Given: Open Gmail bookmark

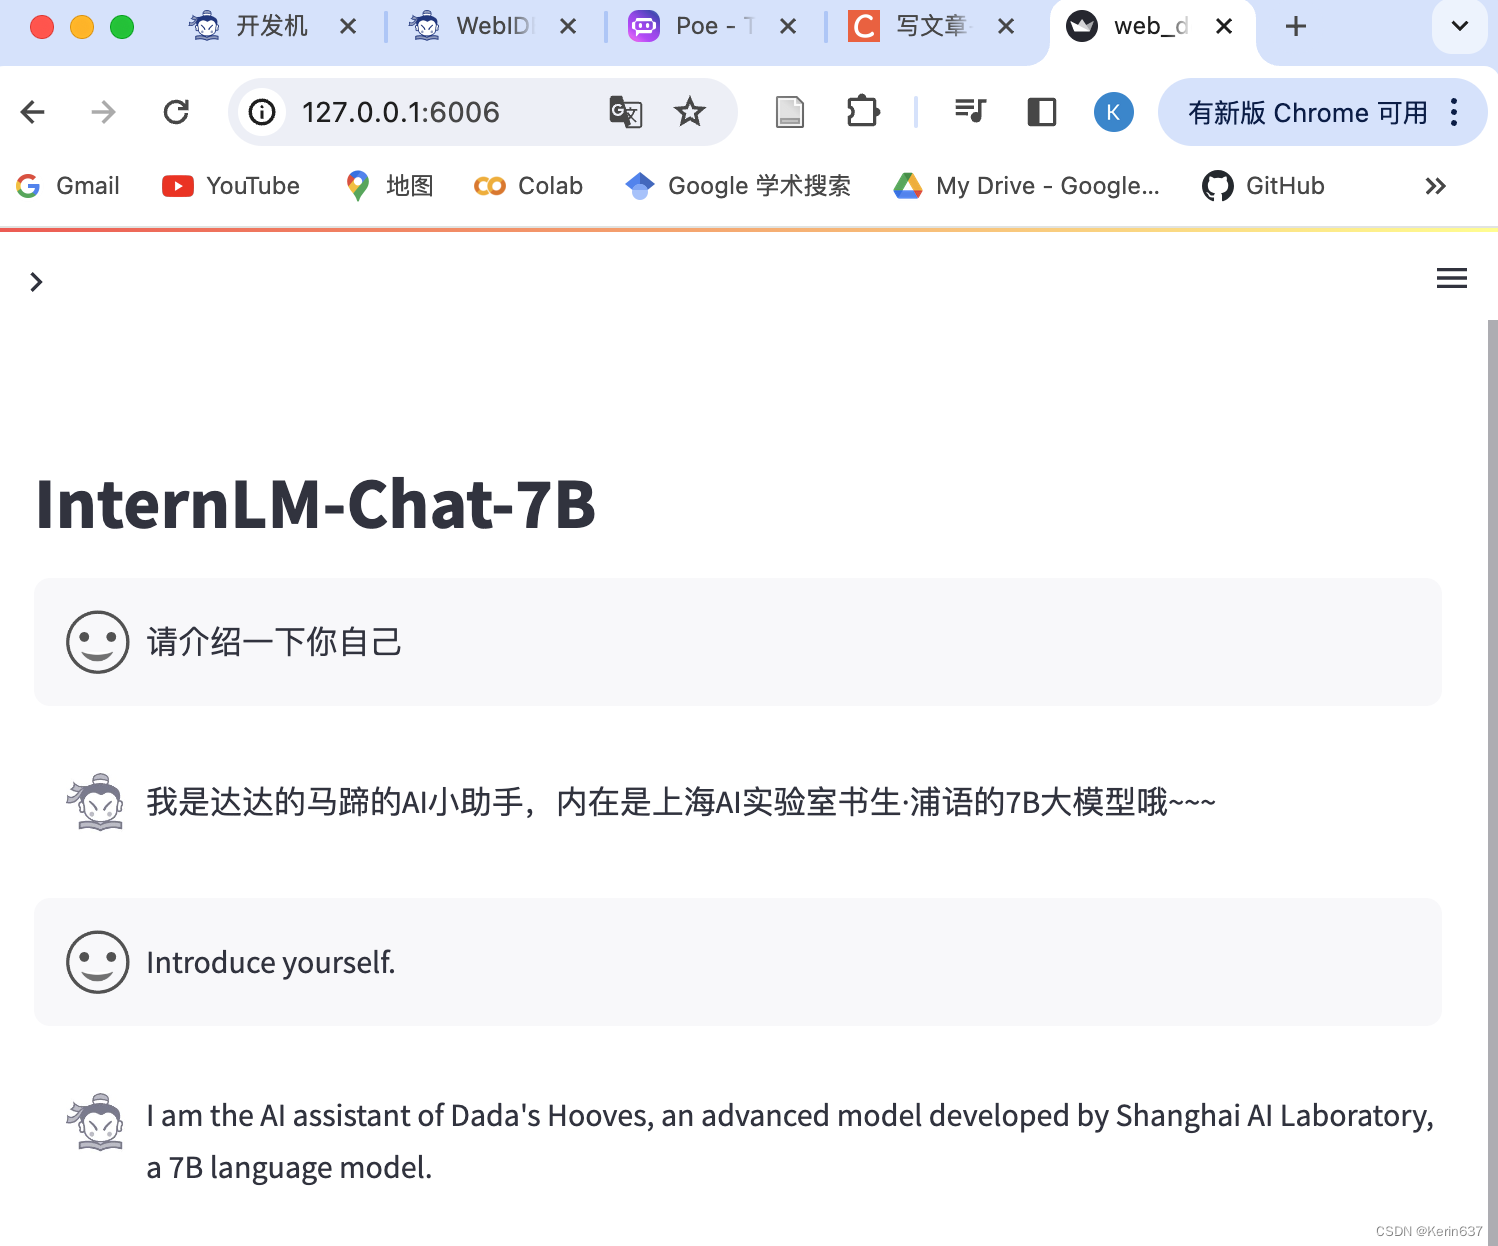Looking at the screenshot, I should pyautogui.click(x=68, y=186).
